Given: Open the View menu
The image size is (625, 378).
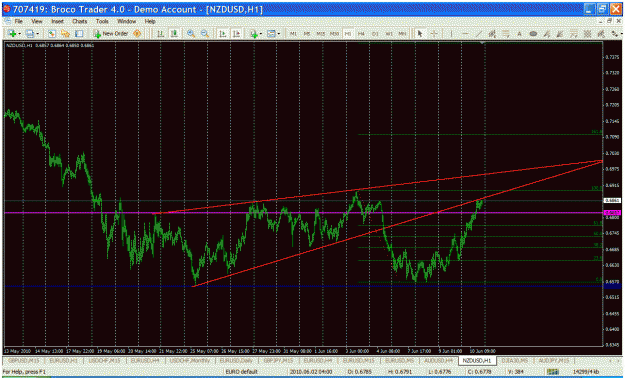Looking at the screenshot, I should (x=37, y=22).
